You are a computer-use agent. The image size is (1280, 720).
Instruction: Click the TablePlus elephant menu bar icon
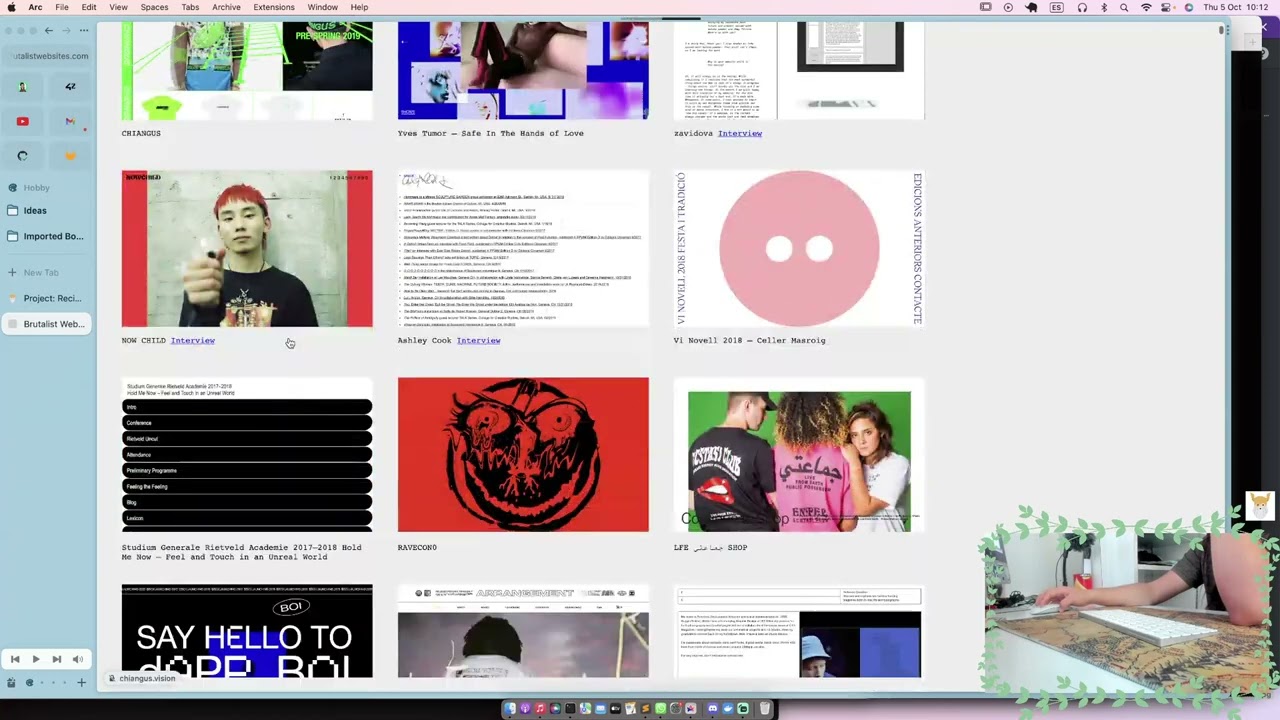point(1031,7)
